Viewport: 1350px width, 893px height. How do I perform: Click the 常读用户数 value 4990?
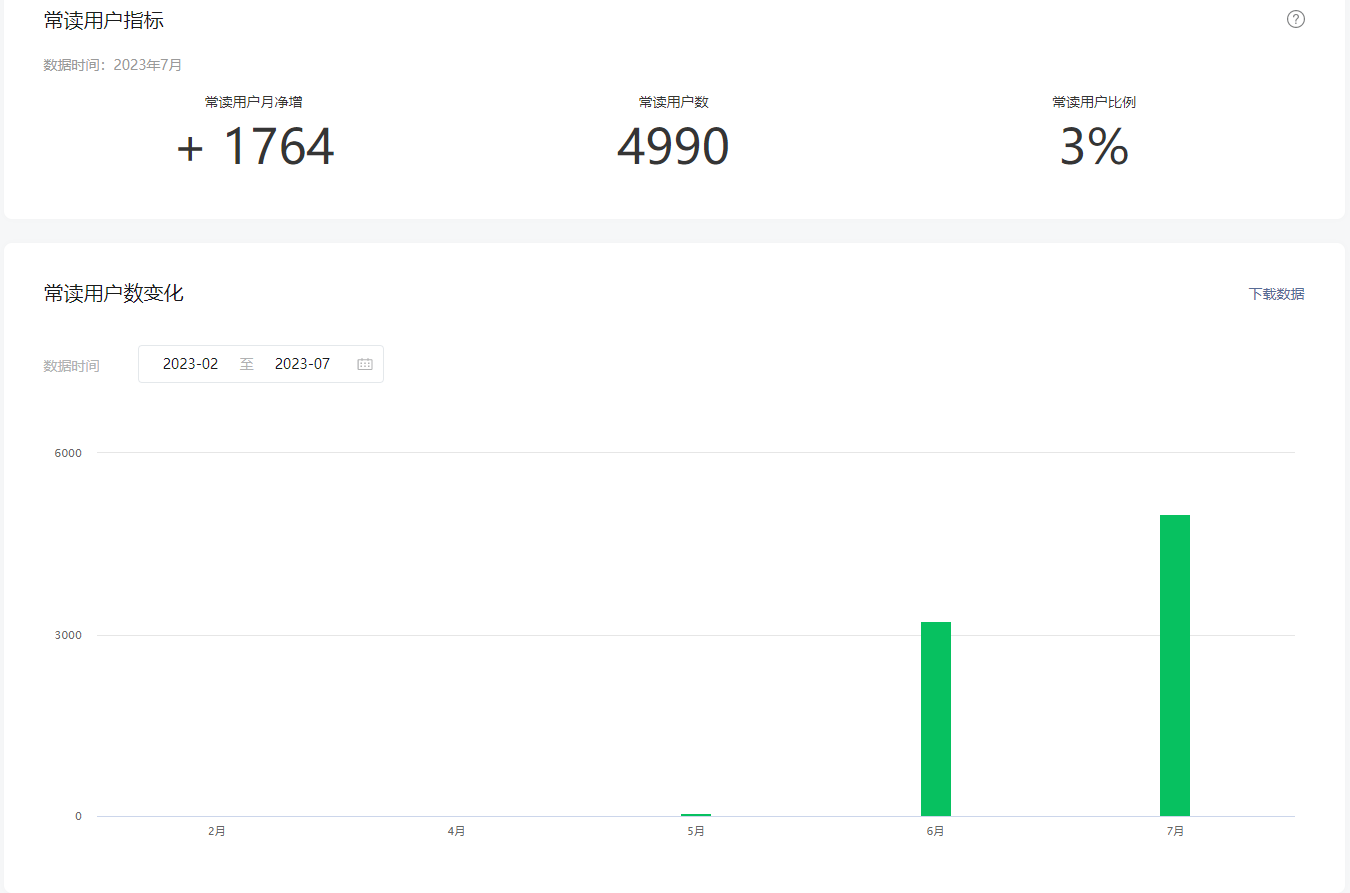pos(673,147)
